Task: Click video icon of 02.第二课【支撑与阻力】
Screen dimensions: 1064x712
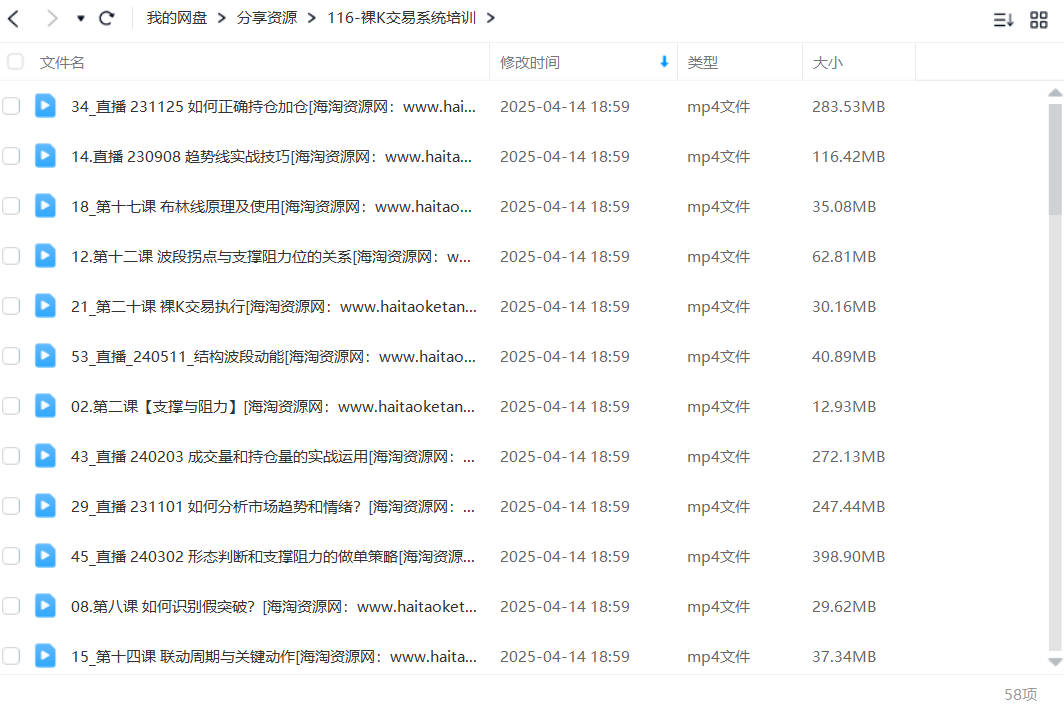Action: [45, 406]
